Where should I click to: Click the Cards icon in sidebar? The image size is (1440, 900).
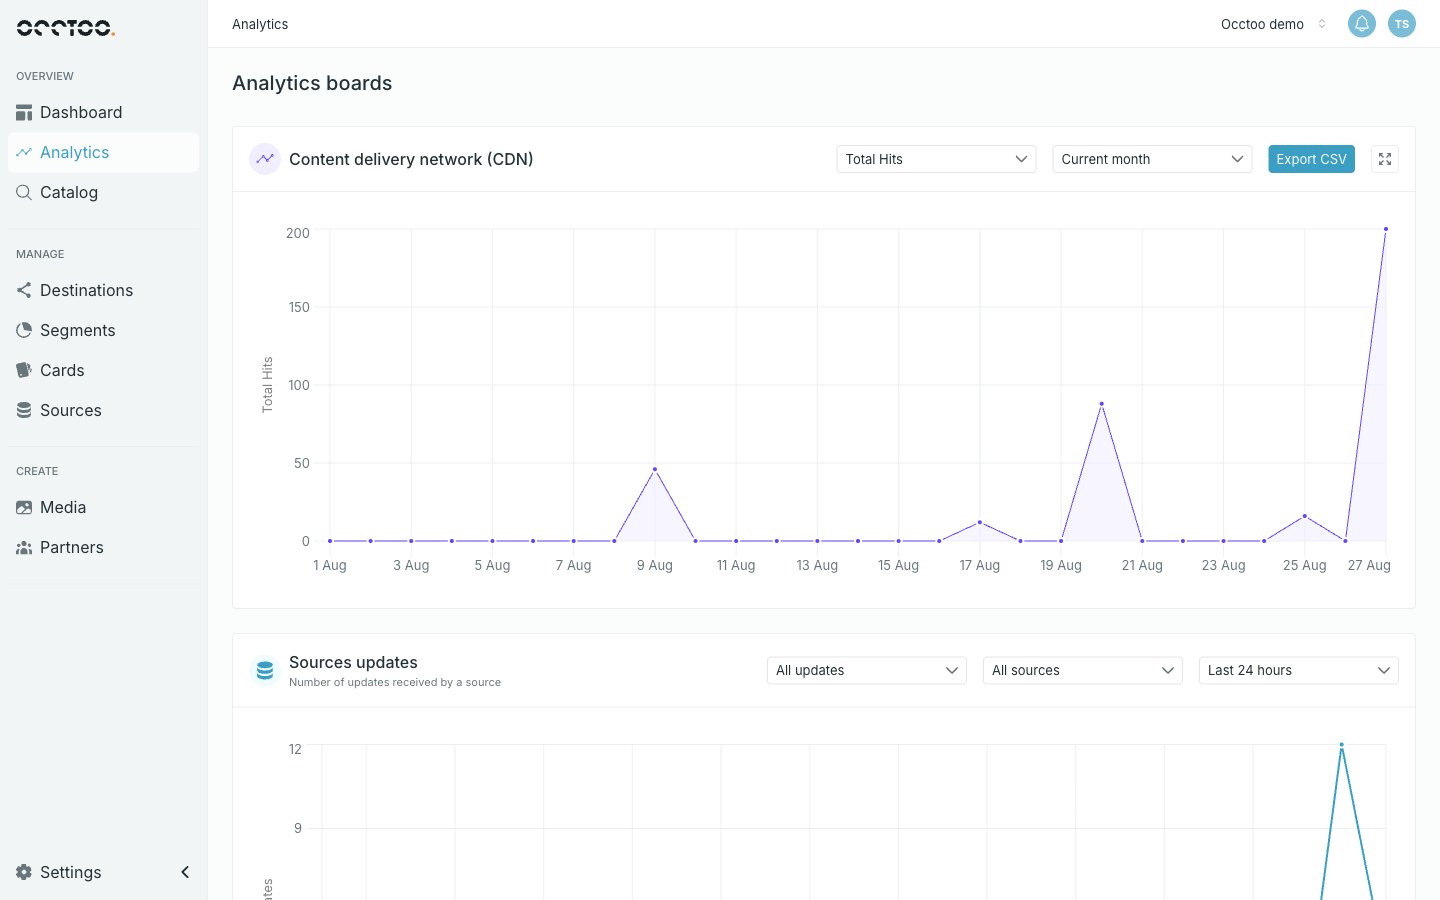pyautogui.click(x=24, y=370)
